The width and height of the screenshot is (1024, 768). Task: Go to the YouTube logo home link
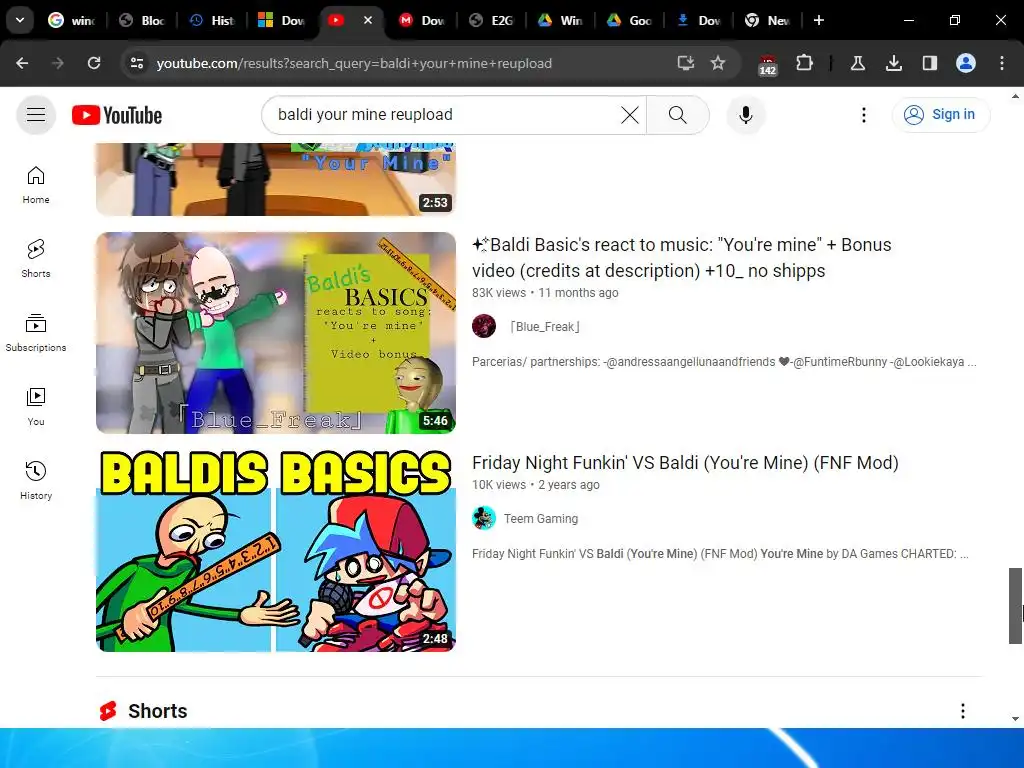click(x=117, y=115)
